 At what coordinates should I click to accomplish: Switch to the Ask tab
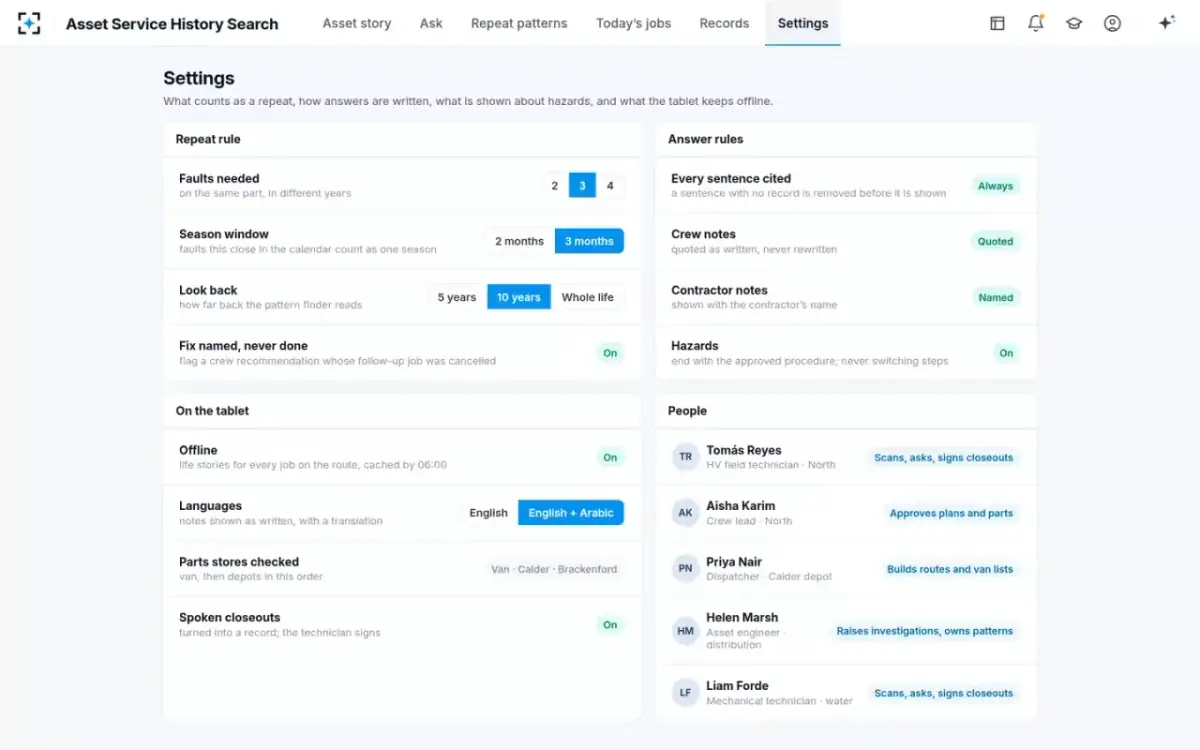(431, 23)
